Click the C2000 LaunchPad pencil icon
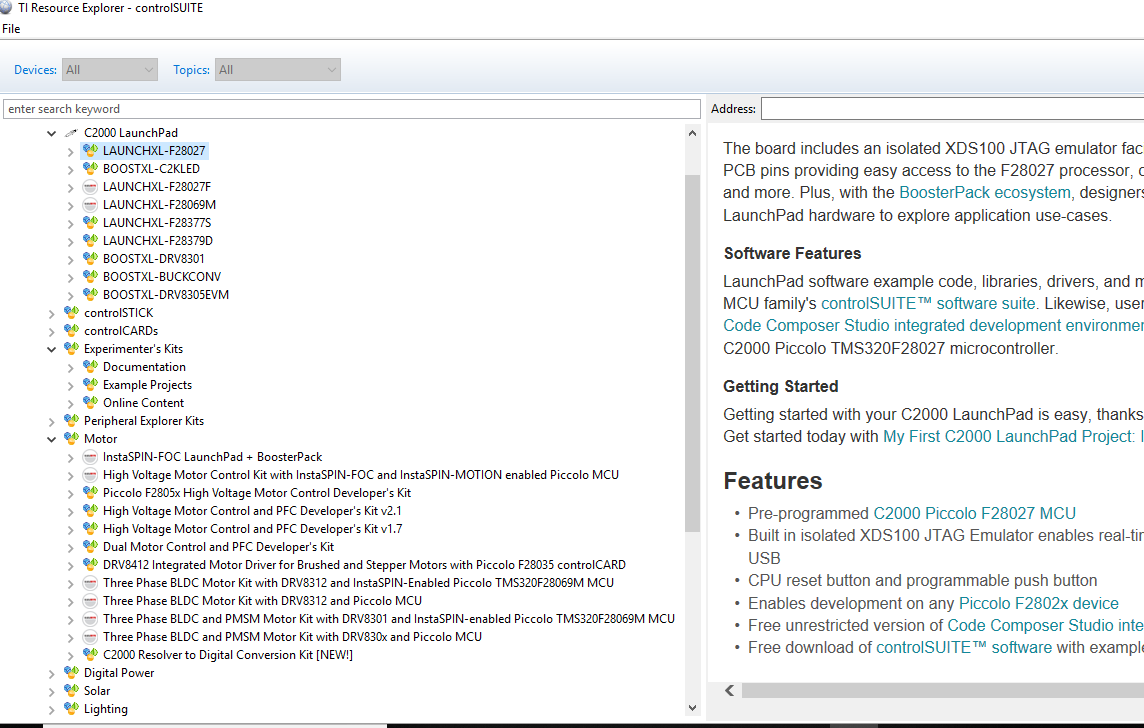The height and width of the screenshot is (728, 1144). tap(71, 133)
